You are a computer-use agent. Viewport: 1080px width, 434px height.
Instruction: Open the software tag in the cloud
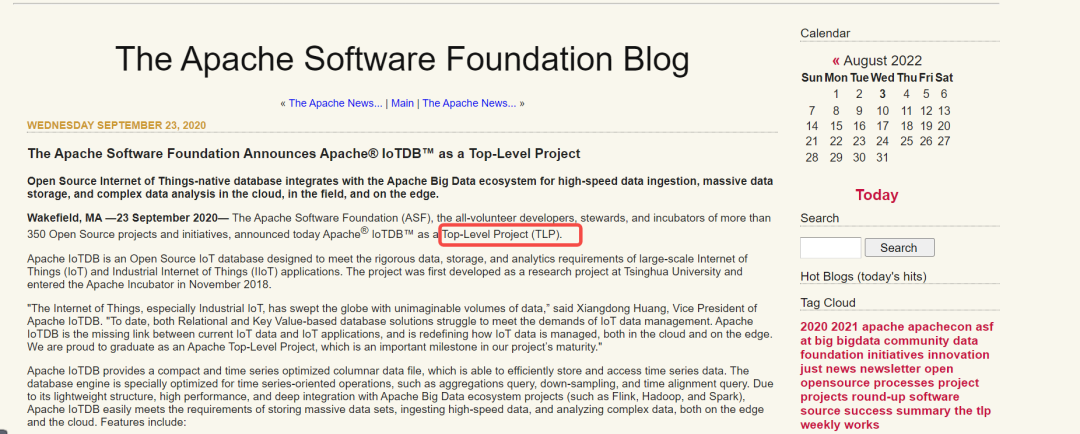coord(935,397)
